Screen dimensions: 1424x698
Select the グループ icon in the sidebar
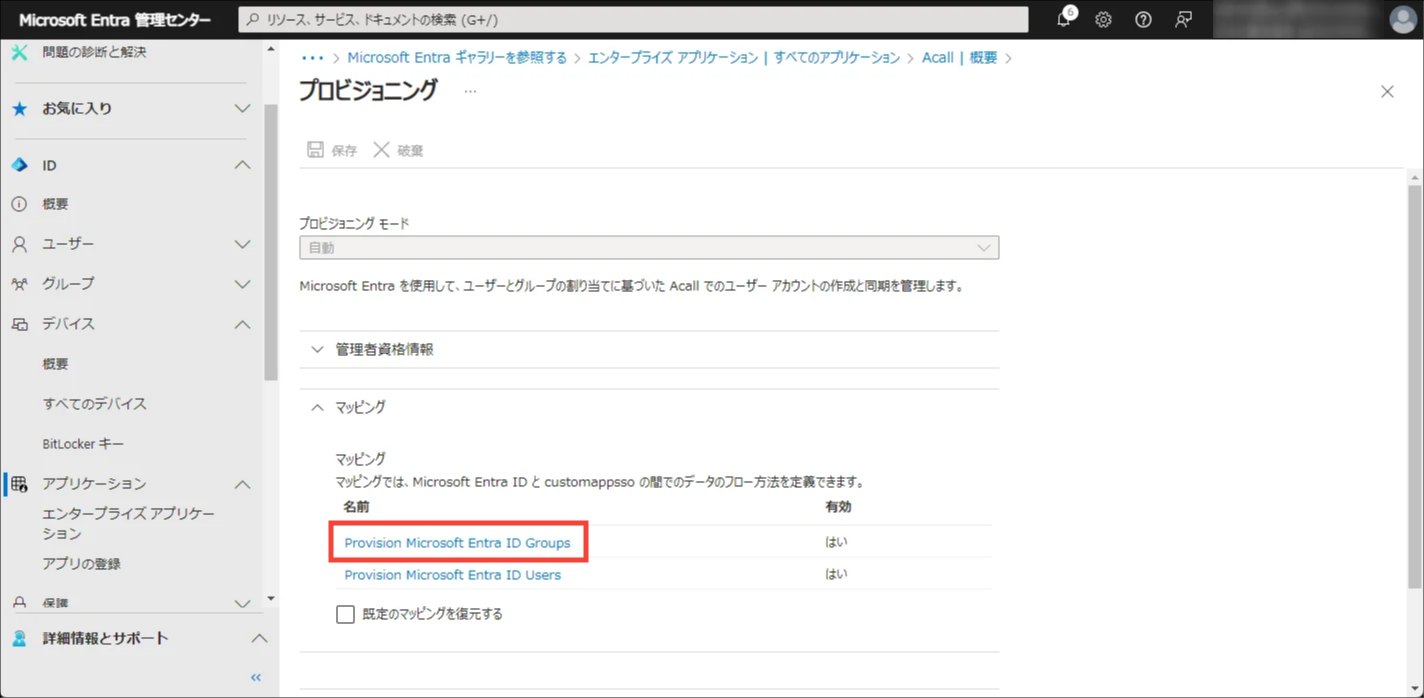click(18, 283)
